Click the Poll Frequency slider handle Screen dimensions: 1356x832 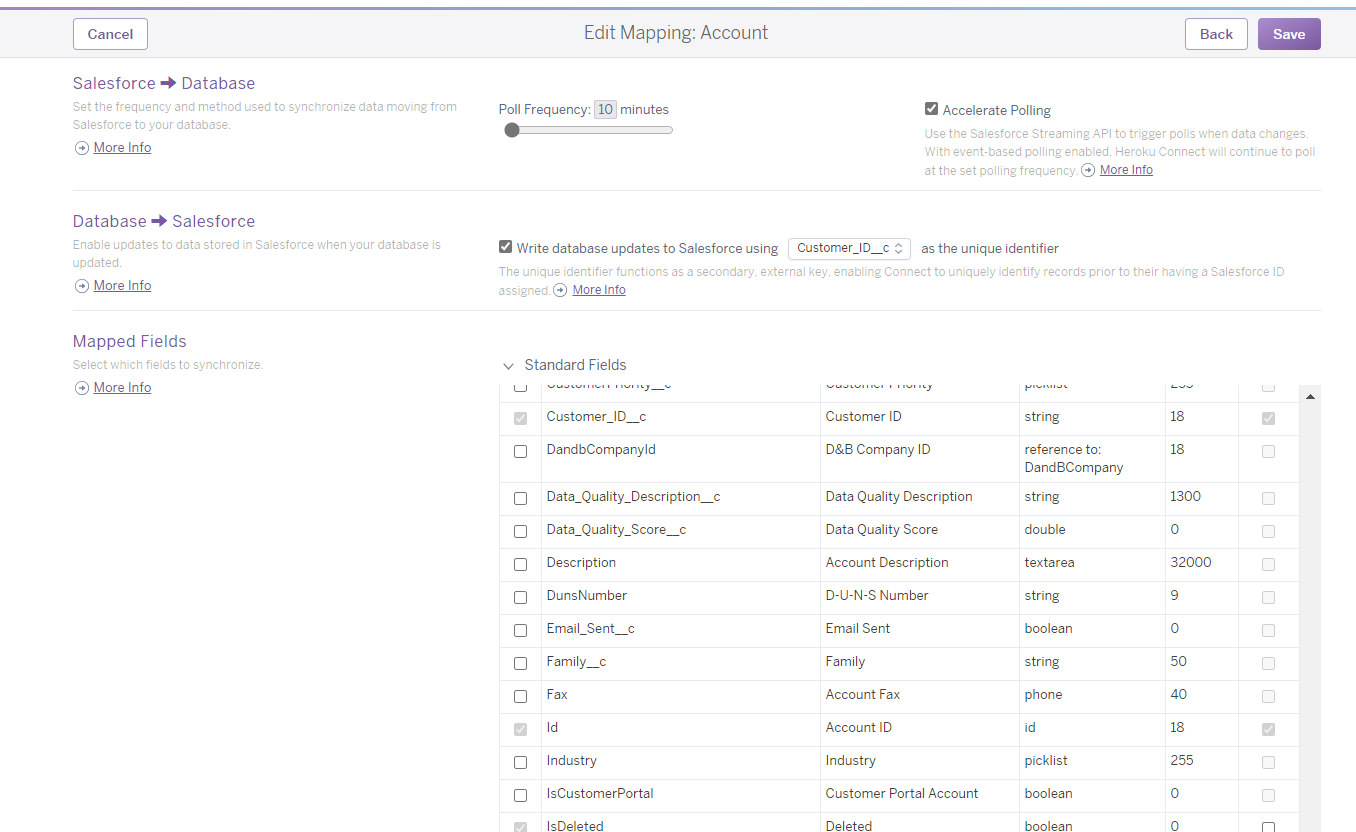point(512,130)
